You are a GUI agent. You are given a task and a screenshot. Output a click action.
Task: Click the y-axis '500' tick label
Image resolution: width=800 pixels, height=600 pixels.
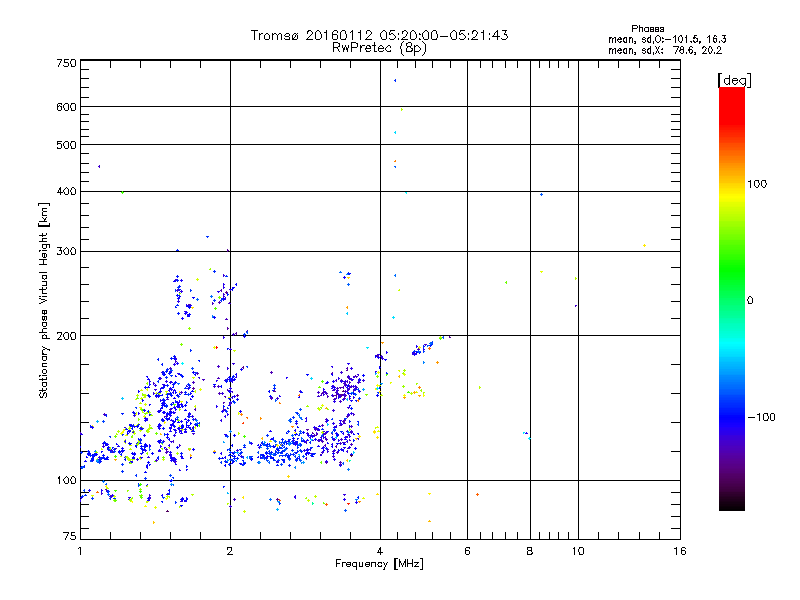point(66,145)
